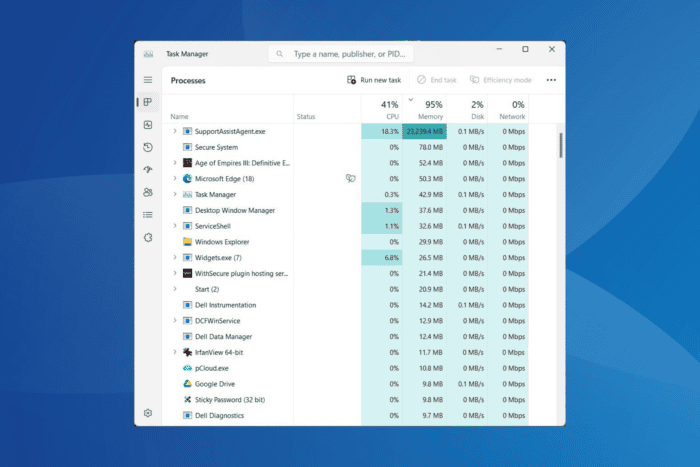Image resolution: width=700 pixels, height=467 pixels.
Task: Sort by the Disk 2% column
Action: coord(467,109)
